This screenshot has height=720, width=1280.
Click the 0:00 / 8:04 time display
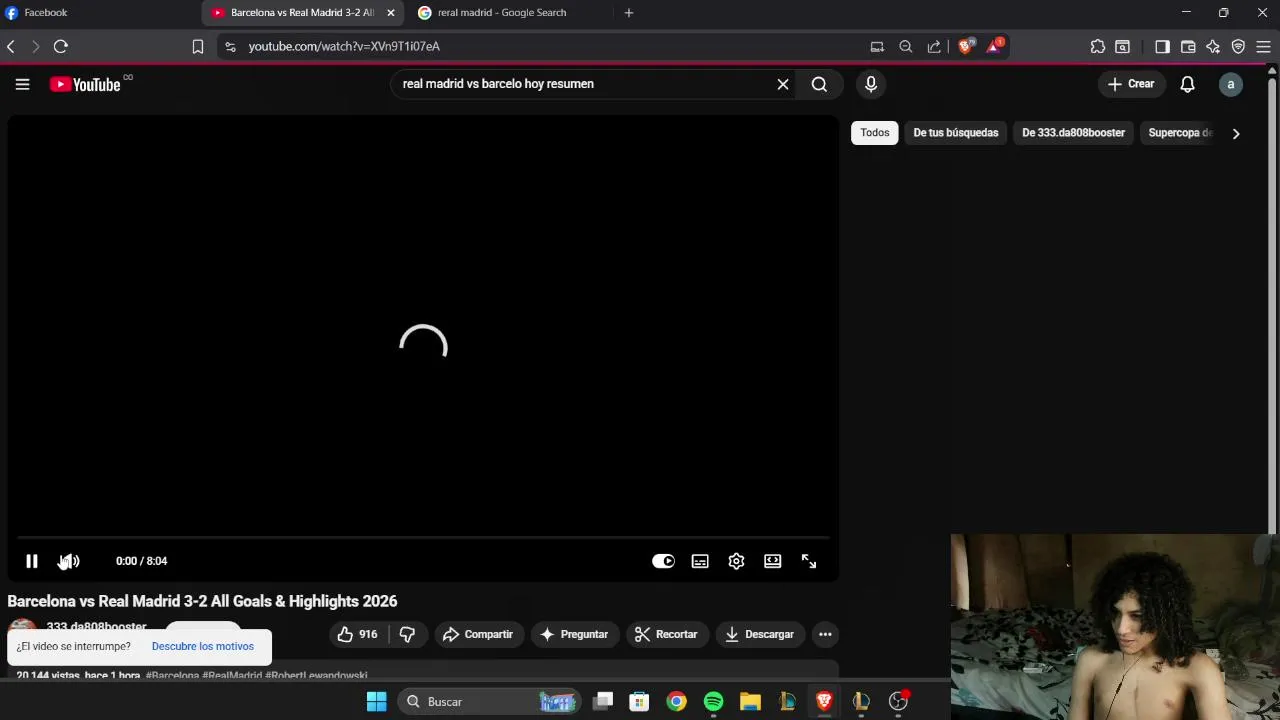click(x=141, y=561)
